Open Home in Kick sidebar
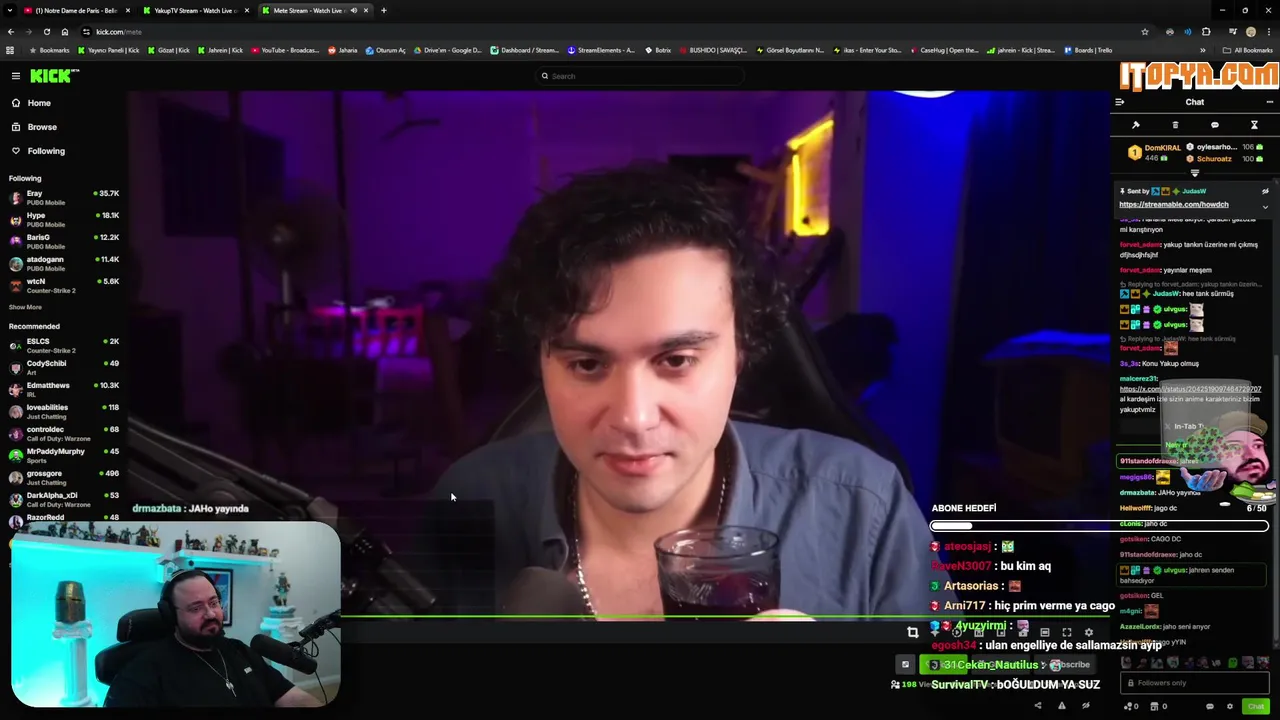The image size is (1280, 720). [x=39, y=103]
